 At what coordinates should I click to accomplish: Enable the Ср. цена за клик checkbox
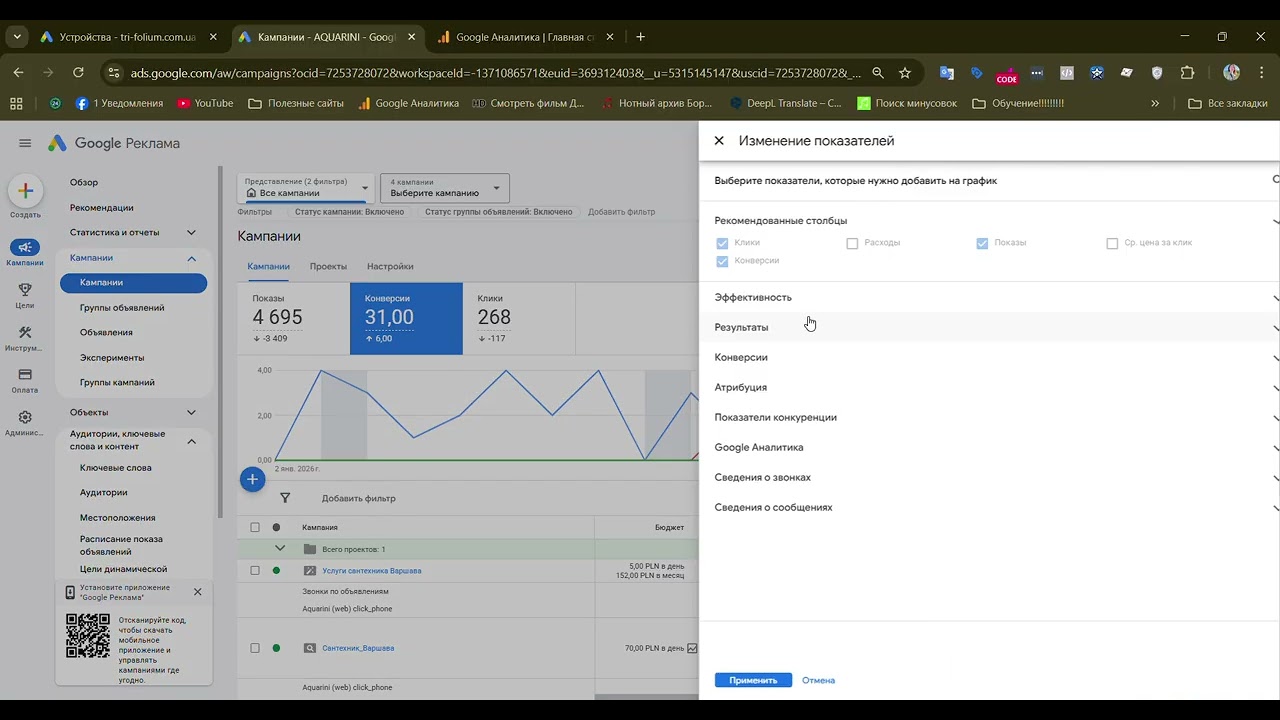point(1112,243)
